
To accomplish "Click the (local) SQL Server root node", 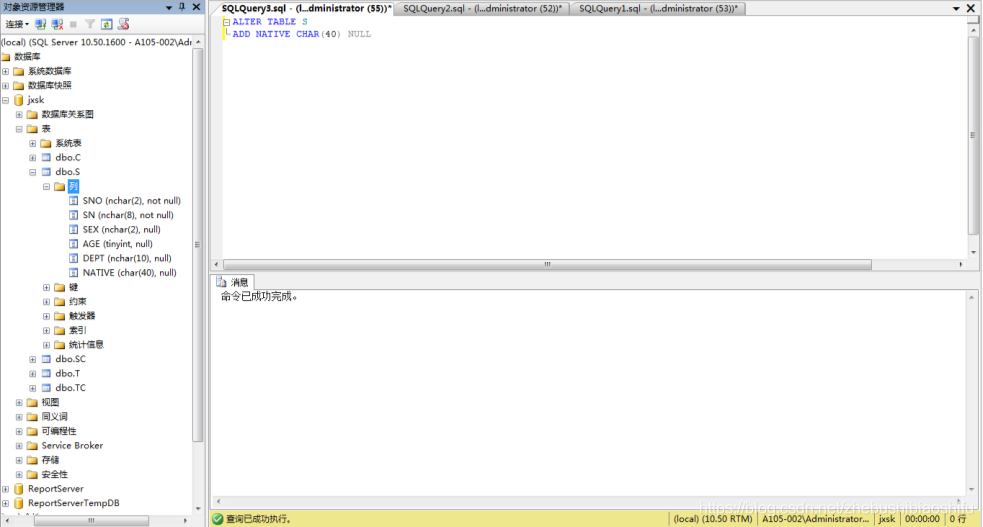I will point(97,43).
